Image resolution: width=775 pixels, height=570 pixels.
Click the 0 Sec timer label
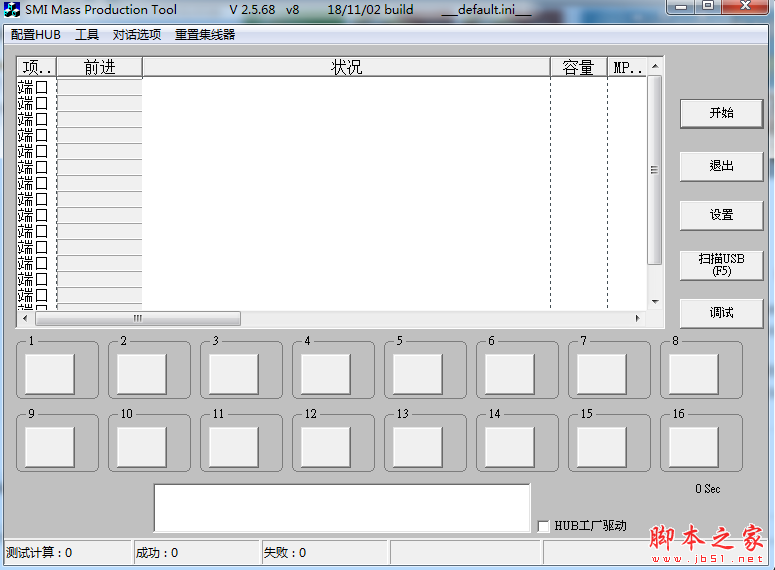[707, 489]
